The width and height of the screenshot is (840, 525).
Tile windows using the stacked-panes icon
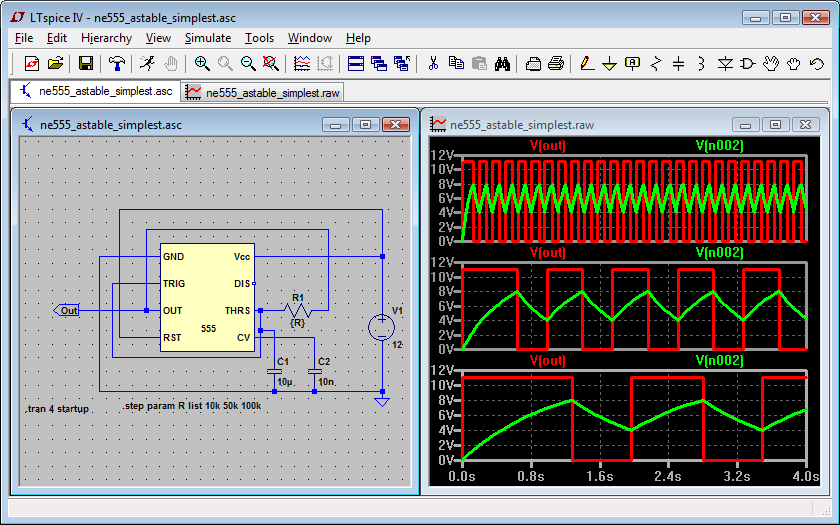356,64
